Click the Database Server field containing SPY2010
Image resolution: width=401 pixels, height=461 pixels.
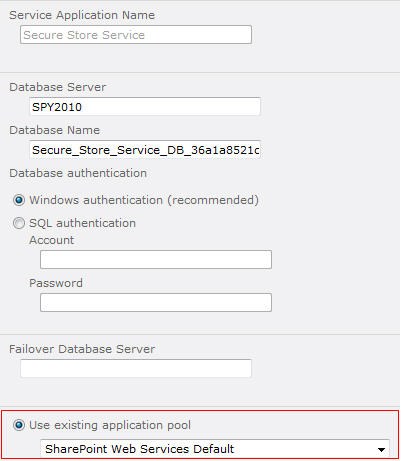tap(145, 107)
